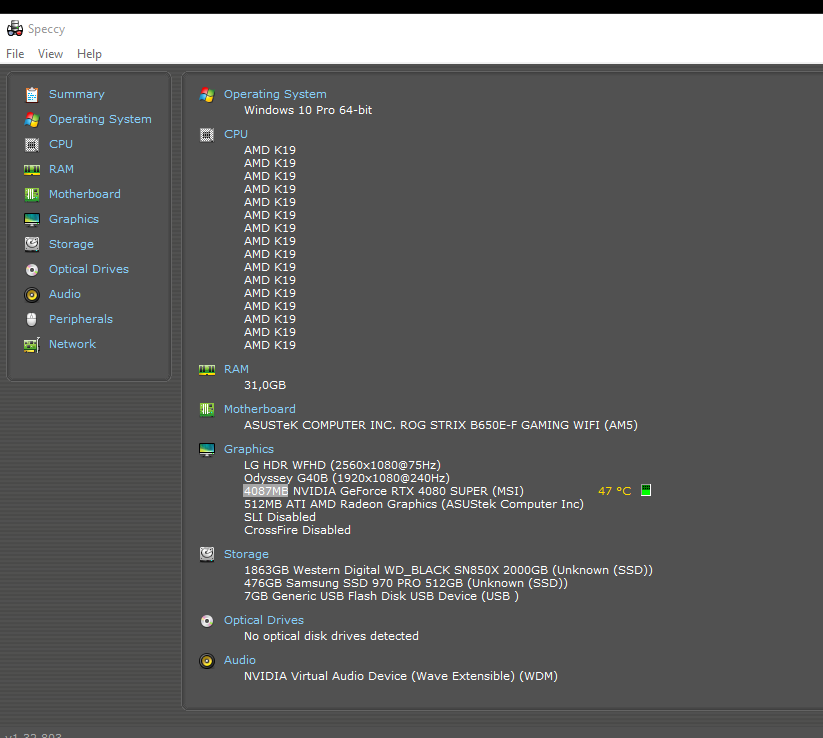Image resolution: width=823 pixels, height=738 pixels.
Task: Click the Graphics monitor icon in sidebar
Action: [x=32, y=219]
